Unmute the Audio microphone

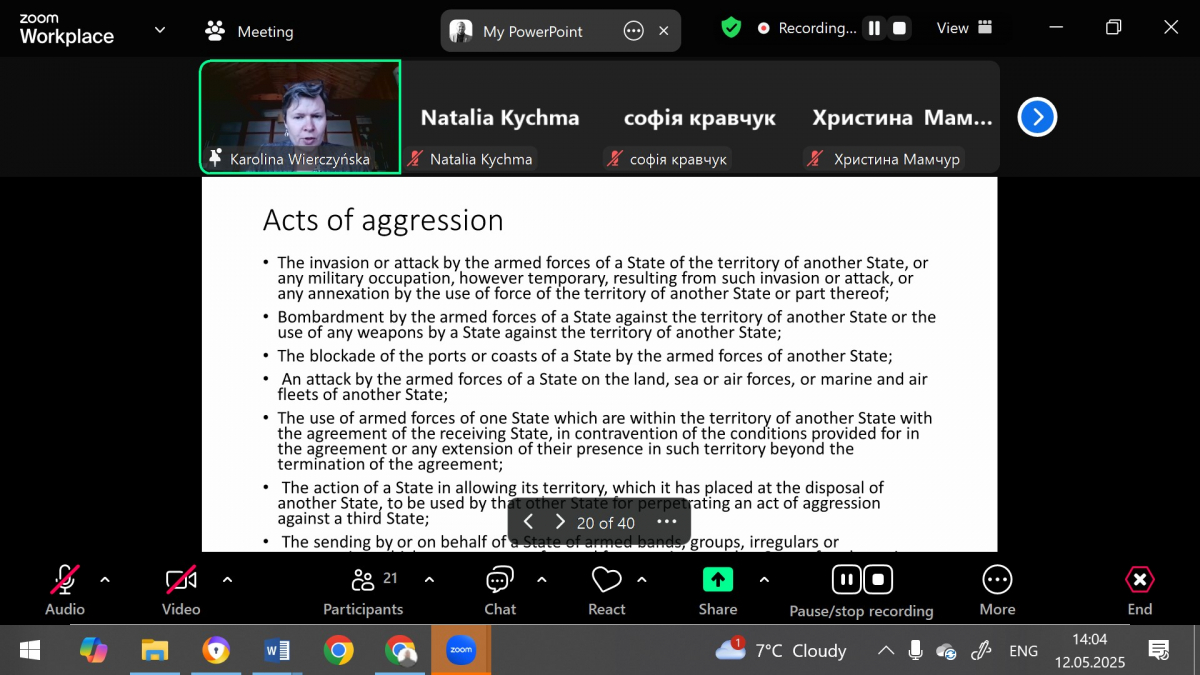pyautogui.click(x=65, y=580)
